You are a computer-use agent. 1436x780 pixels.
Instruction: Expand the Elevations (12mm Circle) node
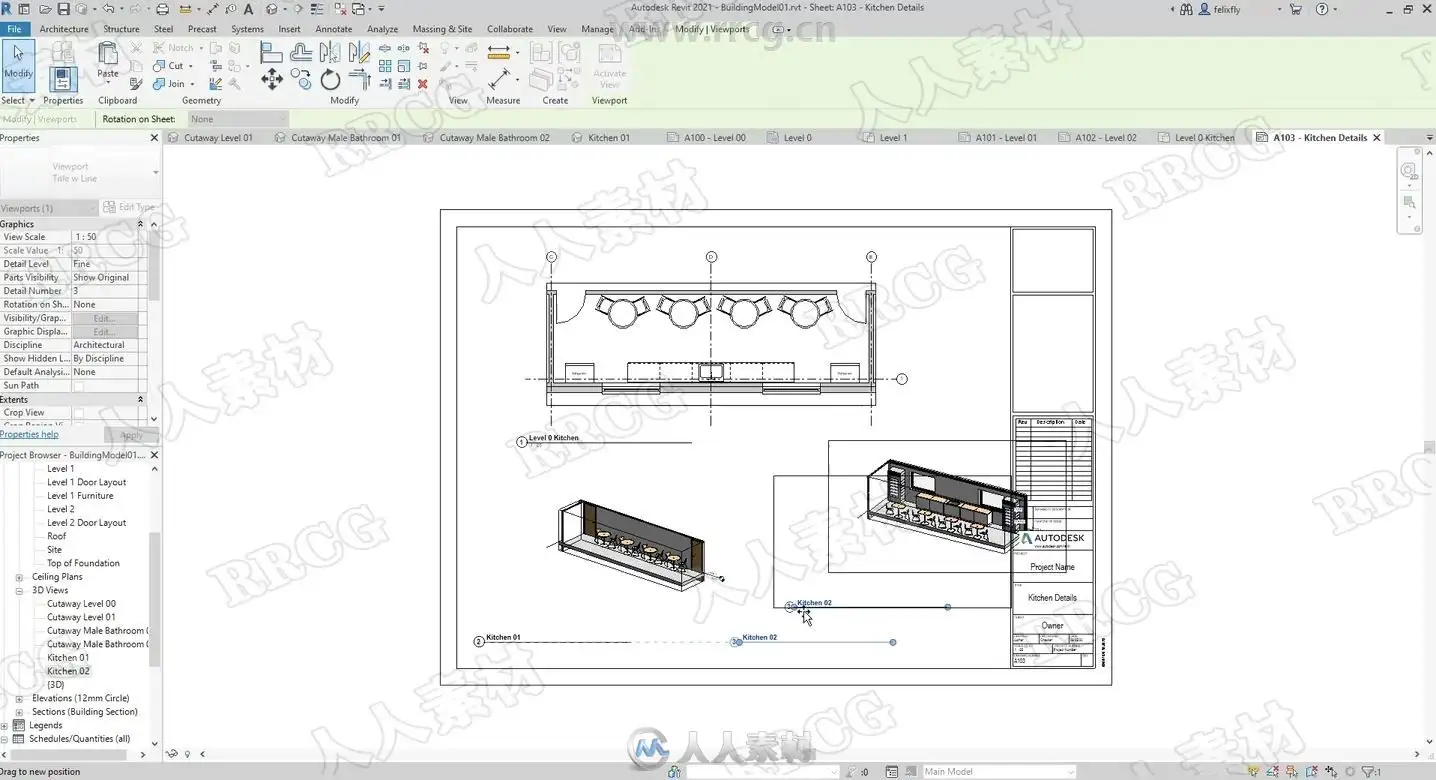click(19, 699)
